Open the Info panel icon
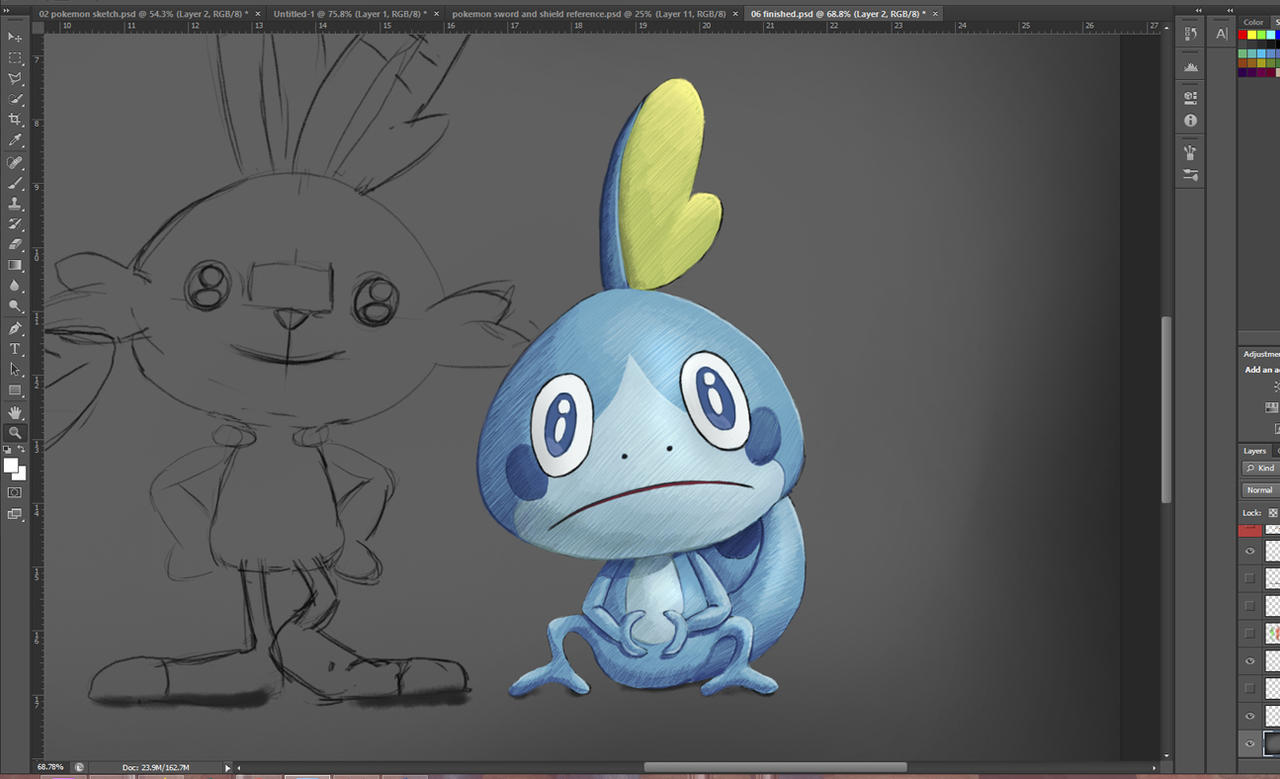This screenshot has width=1280, height=779. point(1190,120)
